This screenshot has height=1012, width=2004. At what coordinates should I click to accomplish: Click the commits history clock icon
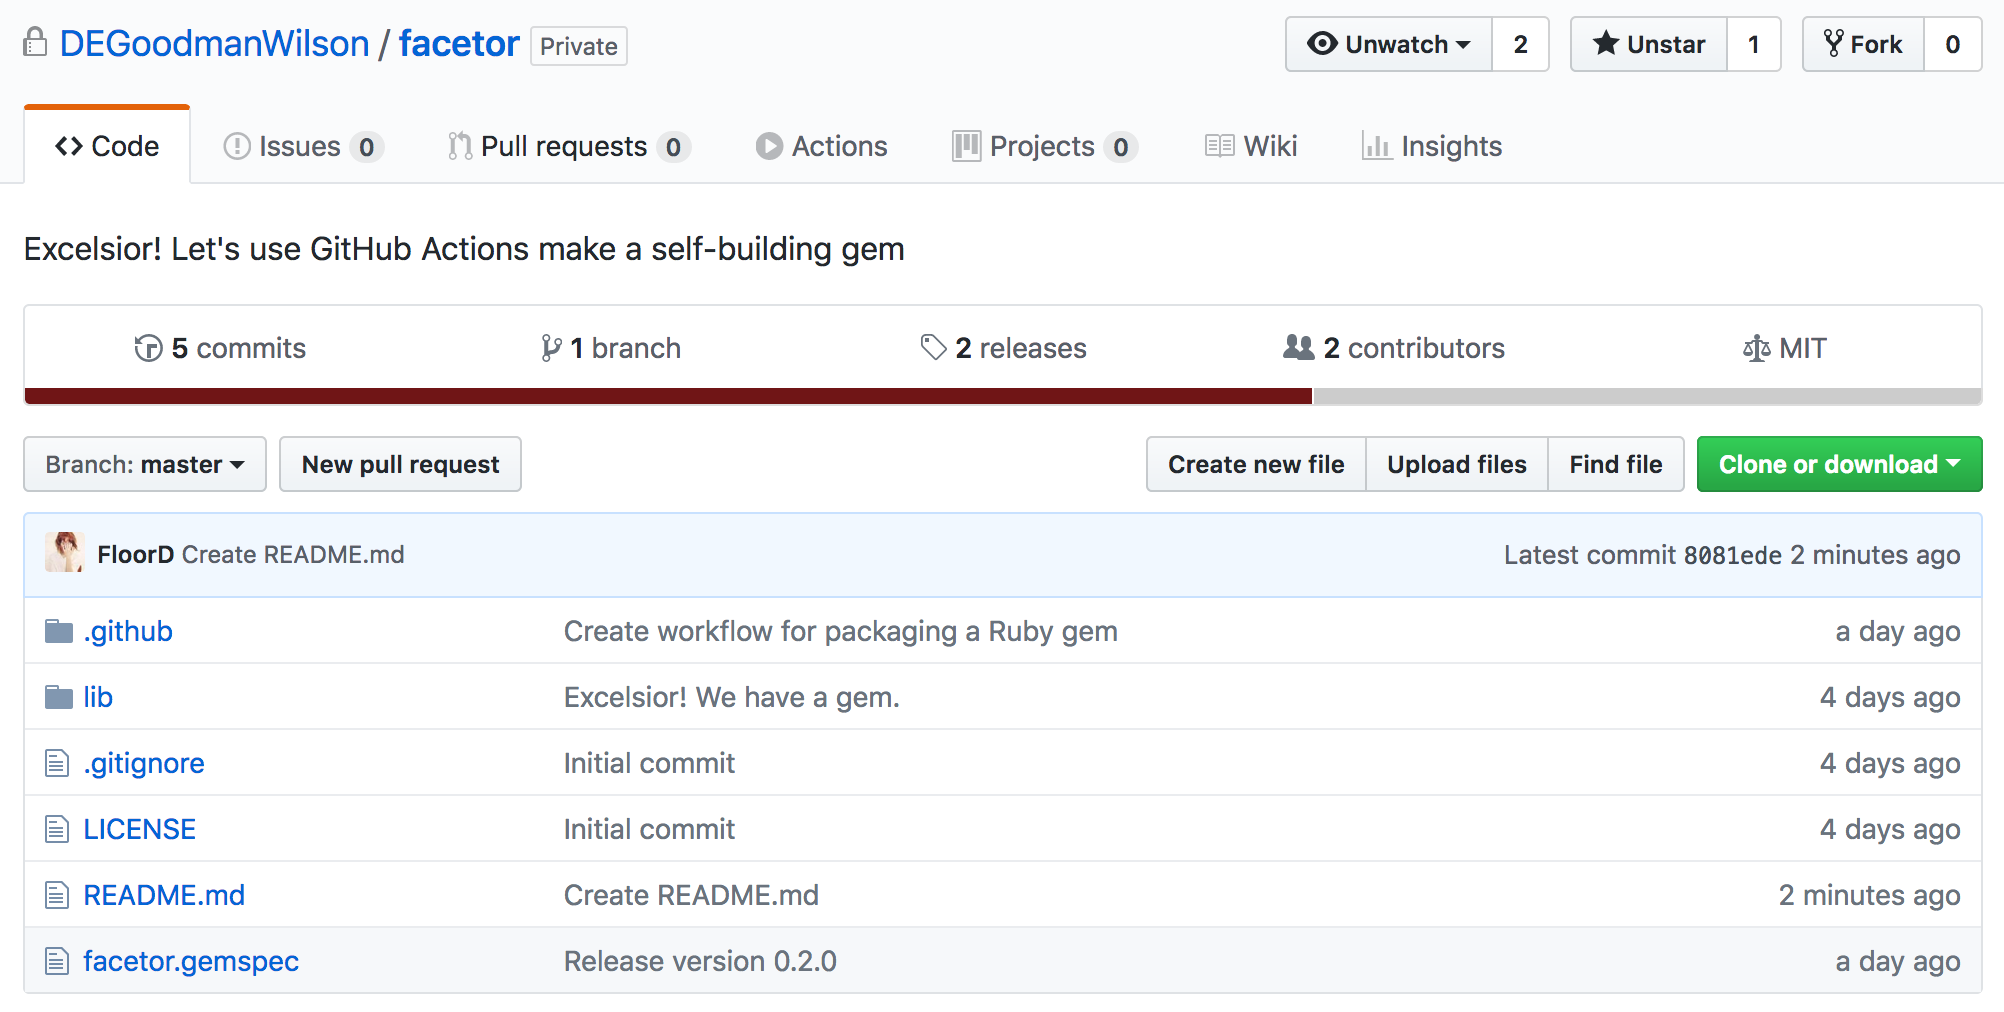(x=148, y=348)
